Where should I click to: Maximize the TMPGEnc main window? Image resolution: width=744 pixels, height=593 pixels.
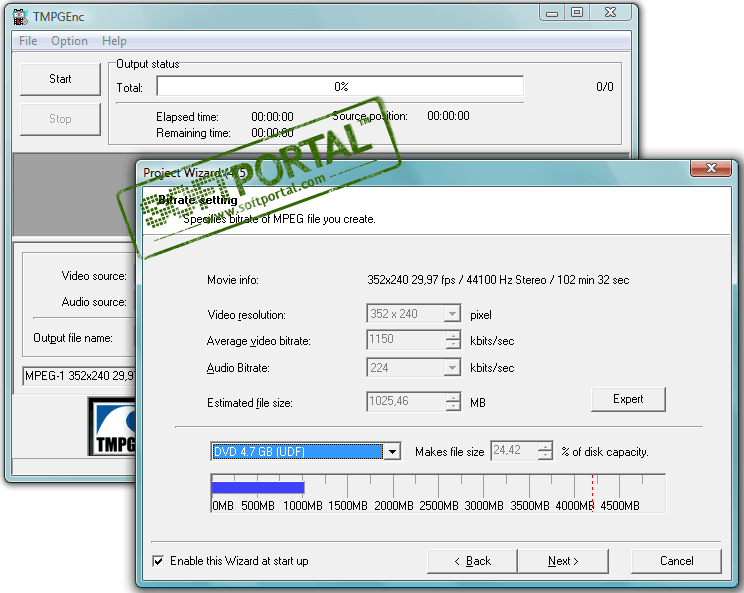[577, 13]
